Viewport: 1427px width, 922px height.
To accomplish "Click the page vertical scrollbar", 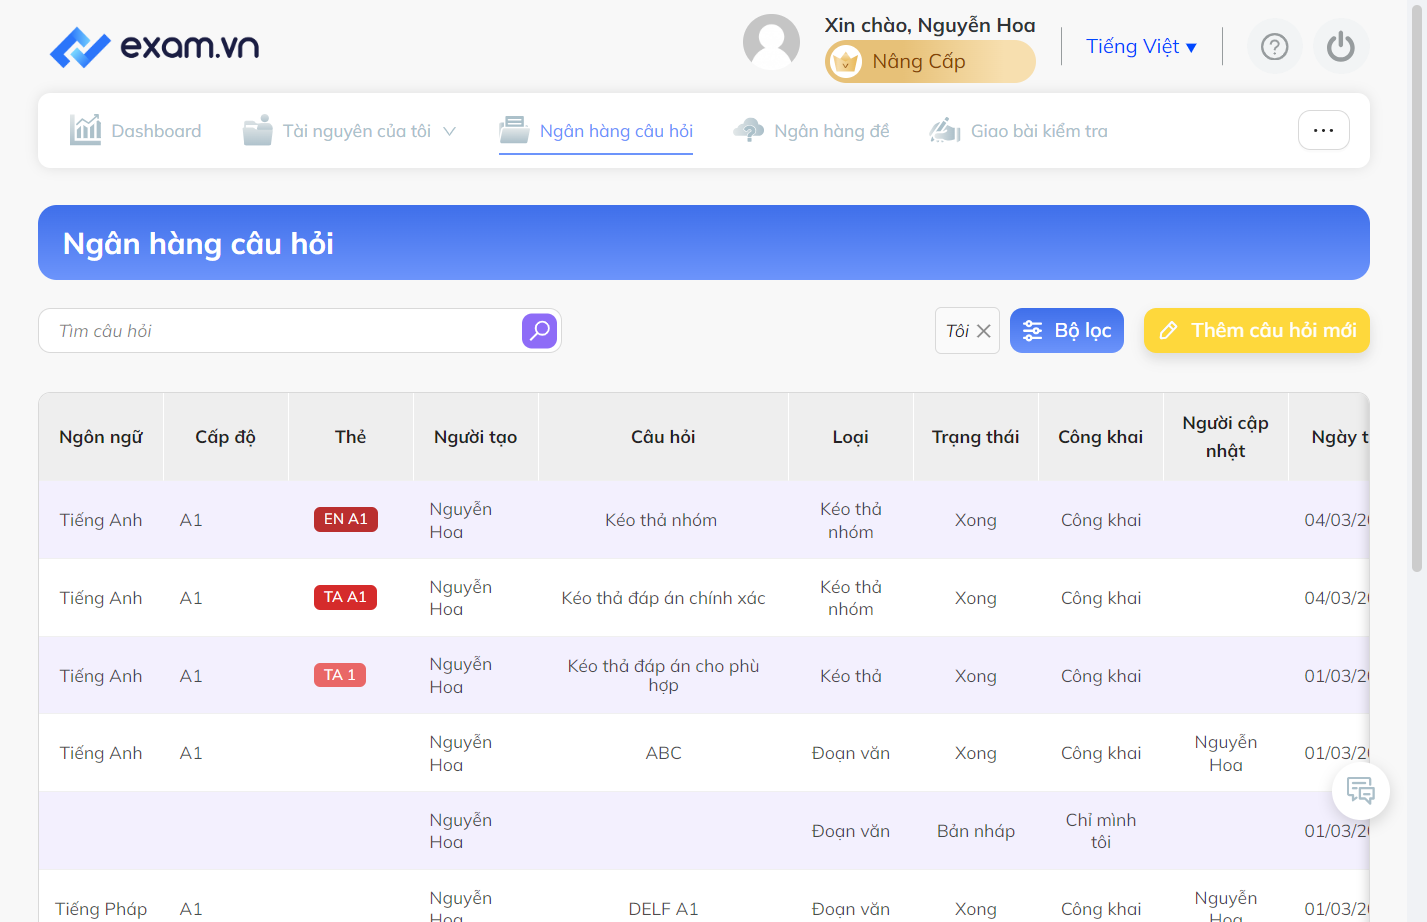I will point(1416,290).
